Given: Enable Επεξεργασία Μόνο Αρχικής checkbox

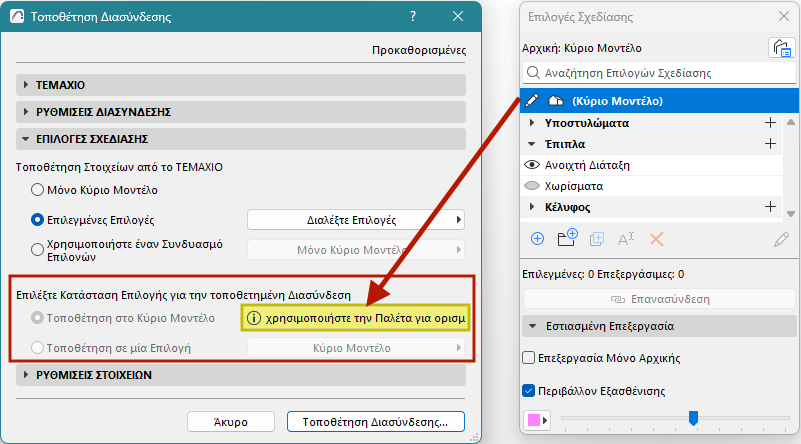Looking at the screenshot, I should point(529,358).
